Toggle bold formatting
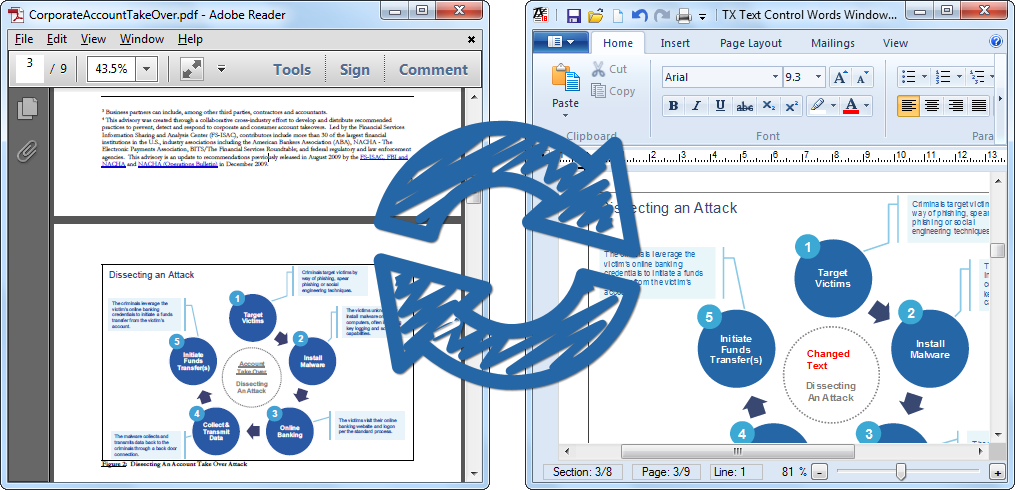Screen dimensions: 1015x490 673,106
